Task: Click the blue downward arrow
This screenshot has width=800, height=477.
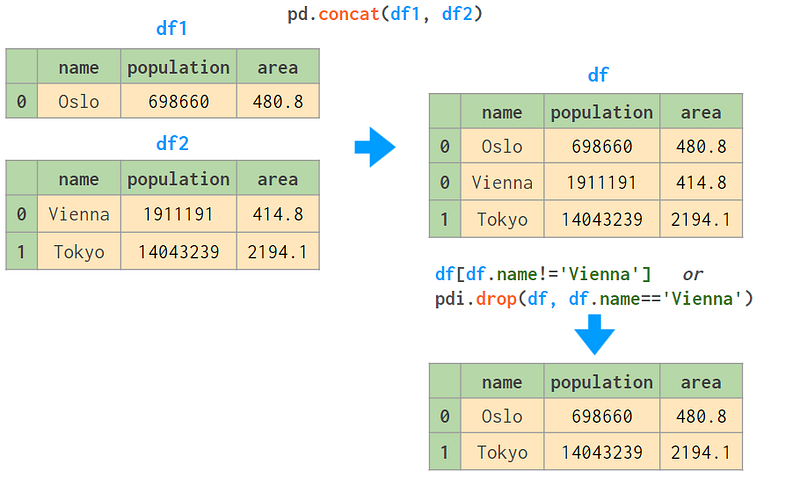Action: [x=594, y=335]
